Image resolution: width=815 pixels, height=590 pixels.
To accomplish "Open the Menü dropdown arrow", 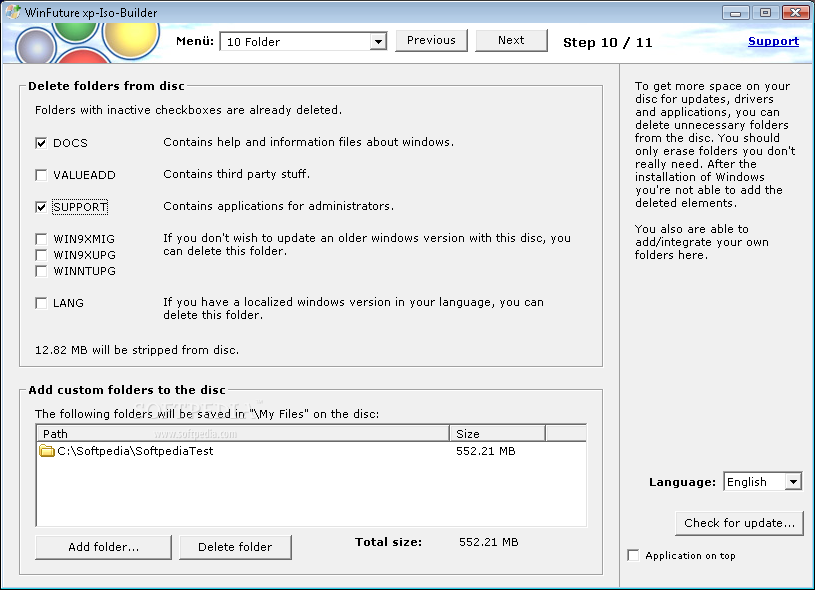I will point(378,42).
